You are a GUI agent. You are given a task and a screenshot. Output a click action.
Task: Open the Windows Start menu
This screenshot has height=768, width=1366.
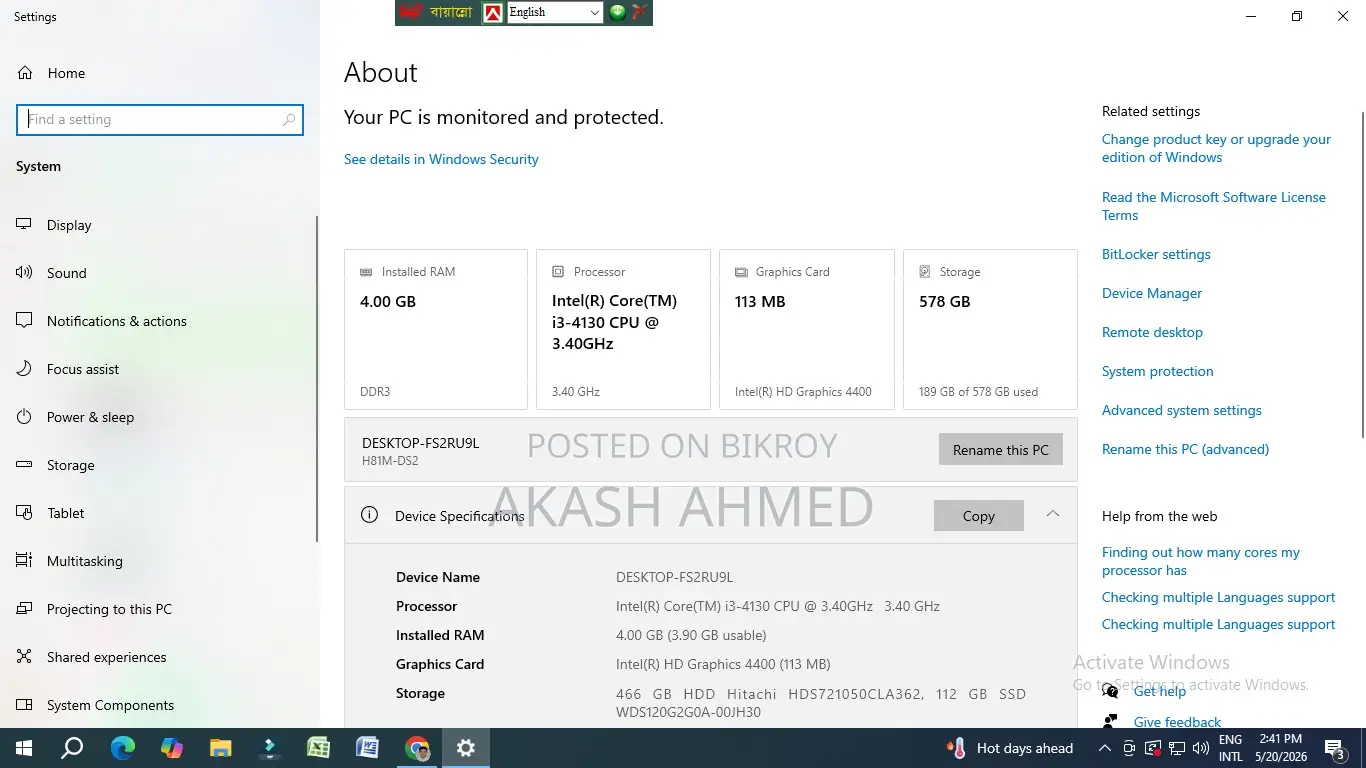pyautogui.click(x=24, y=748)
